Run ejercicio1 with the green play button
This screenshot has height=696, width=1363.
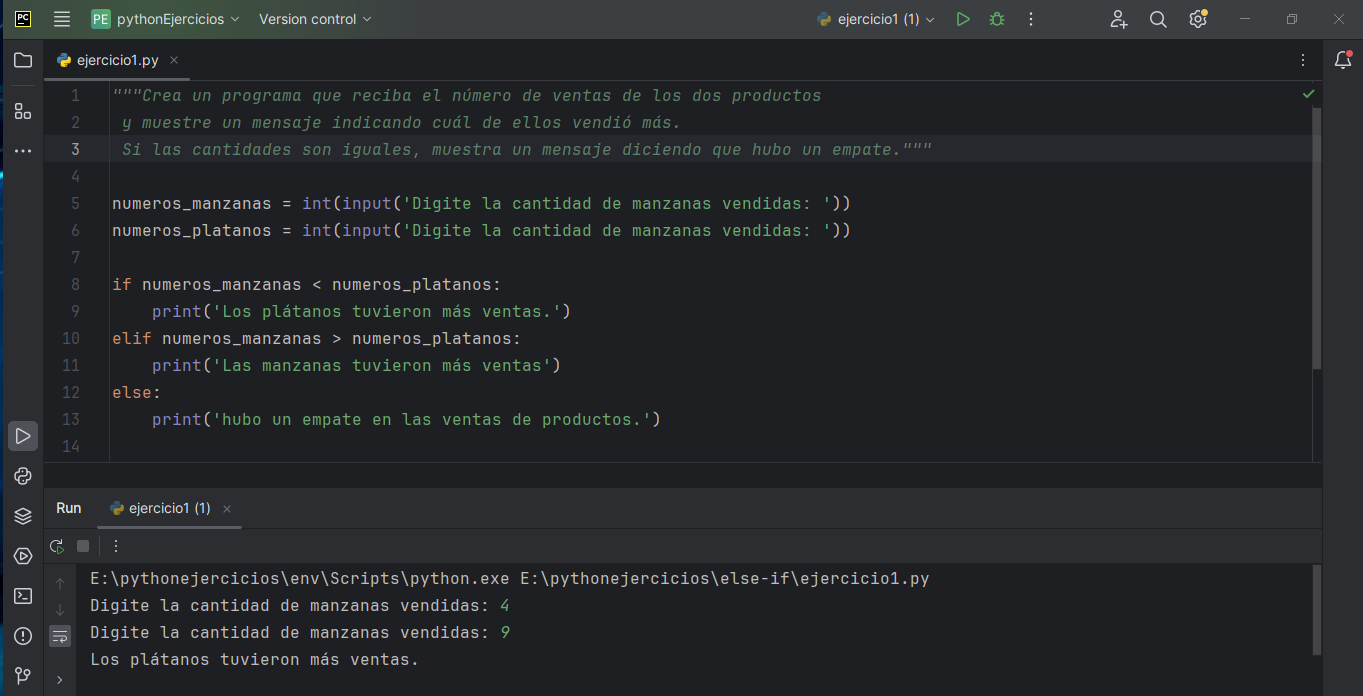tap(962, 19)
